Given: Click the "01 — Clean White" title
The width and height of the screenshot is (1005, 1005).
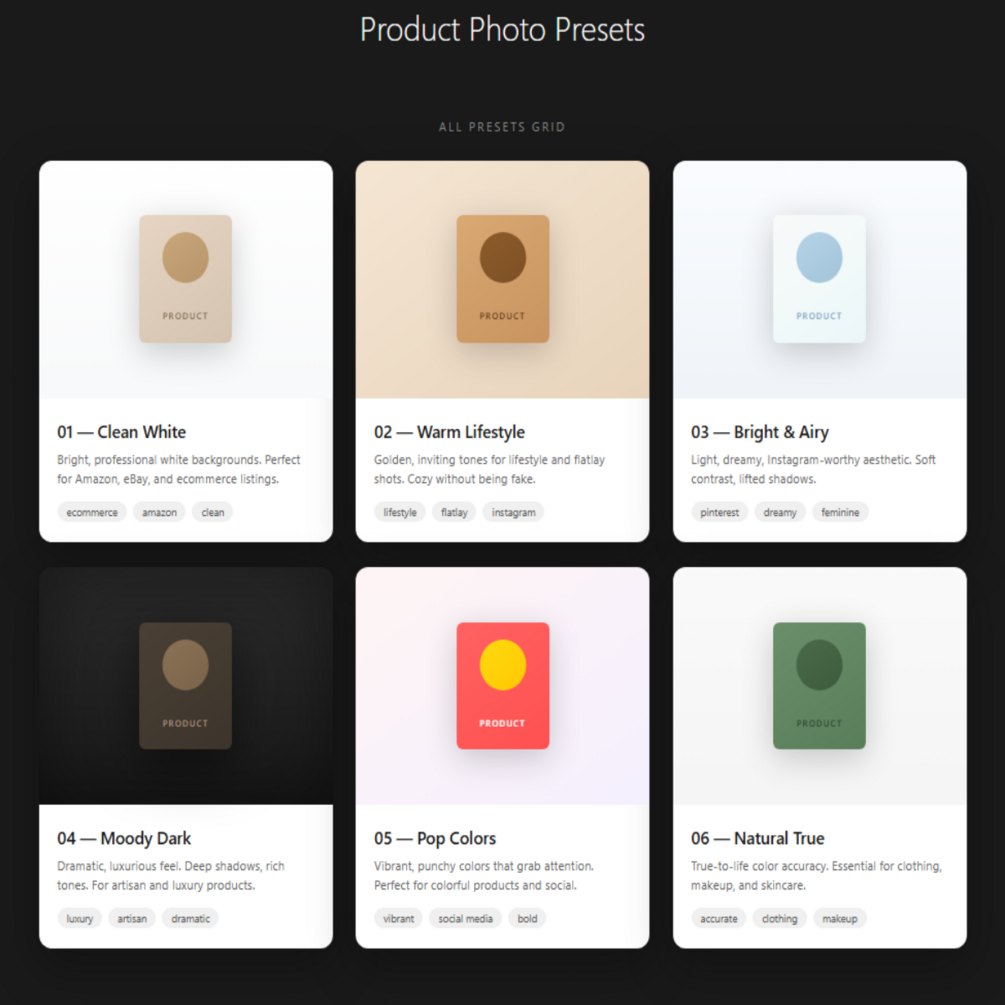Looking at the screenshot, I should click(122, 432).
